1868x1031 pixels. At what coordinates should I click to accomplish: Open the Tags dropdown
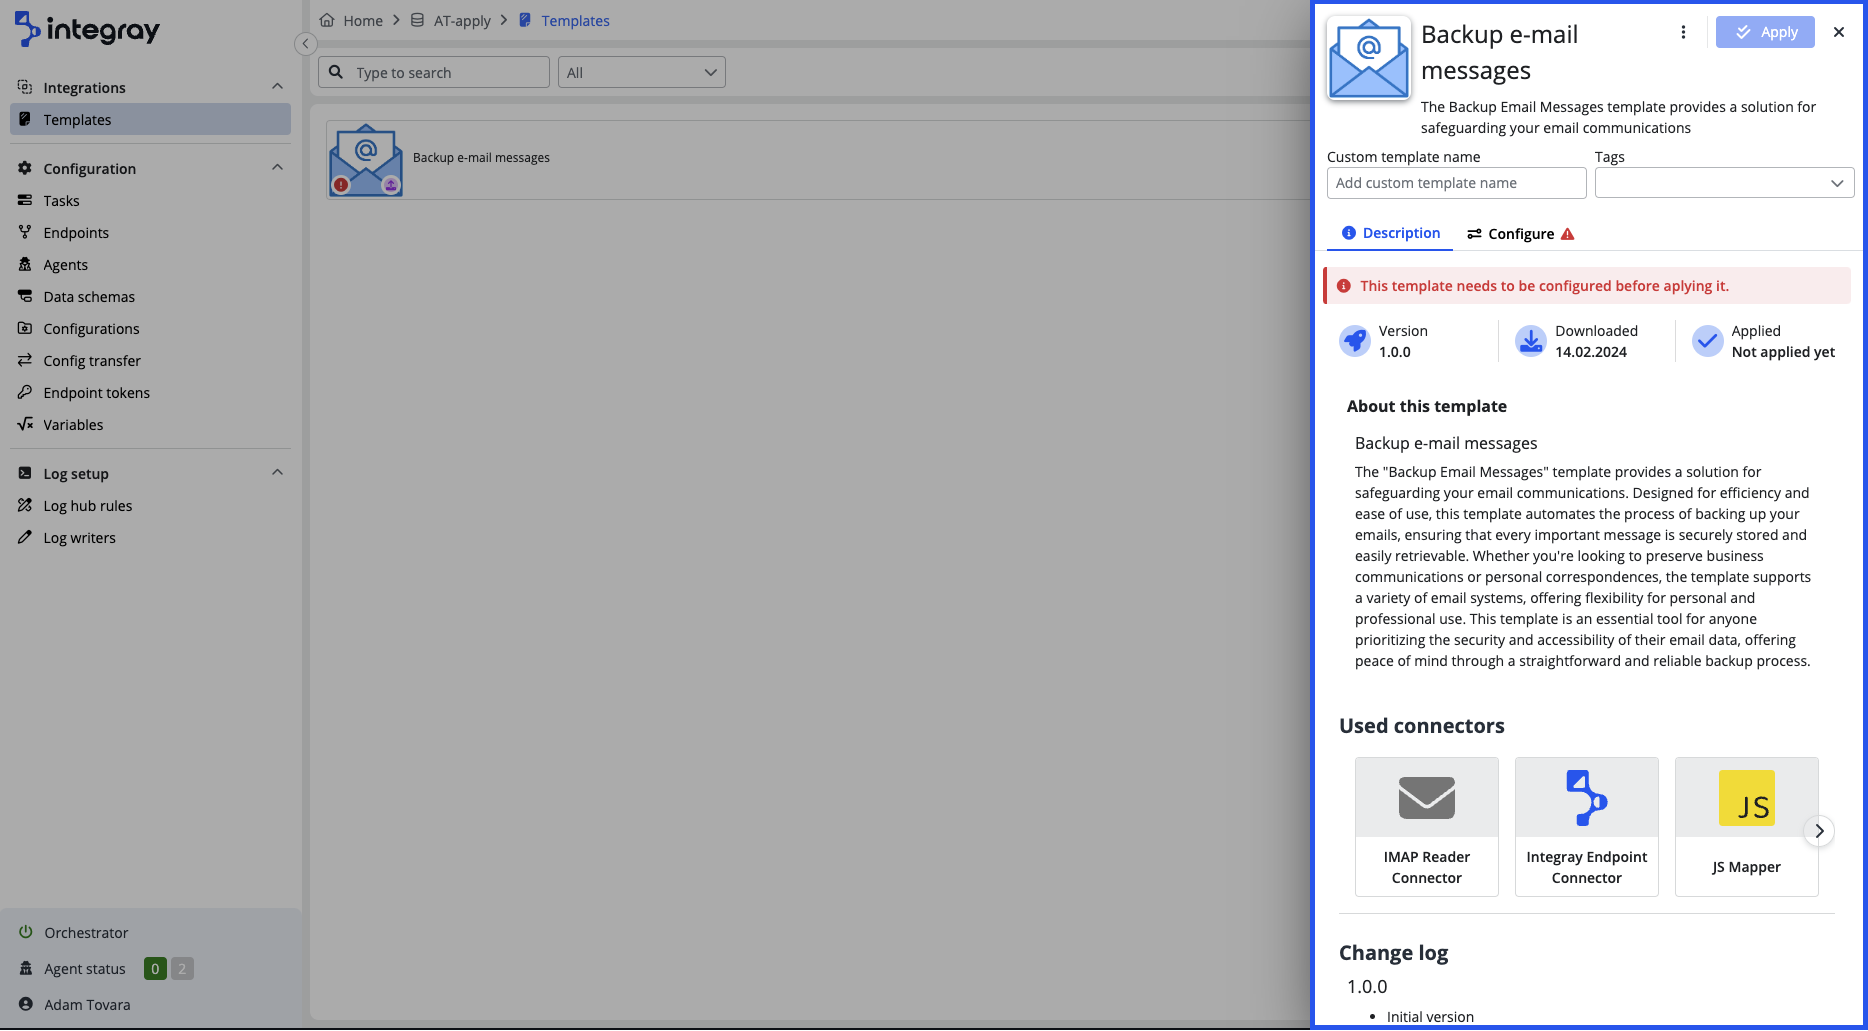1724,183
